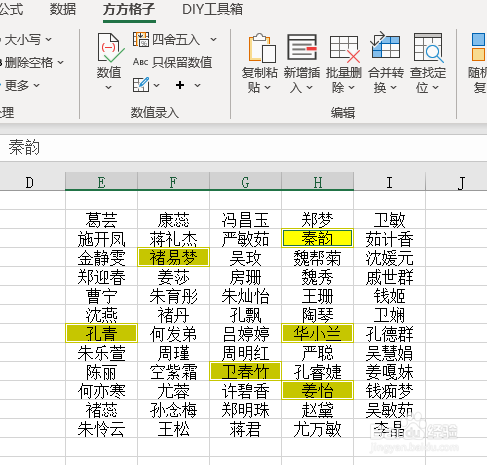Click the 复制粘贴 clipboard icon
Screen dimensions: 487x465
(262, 48)
